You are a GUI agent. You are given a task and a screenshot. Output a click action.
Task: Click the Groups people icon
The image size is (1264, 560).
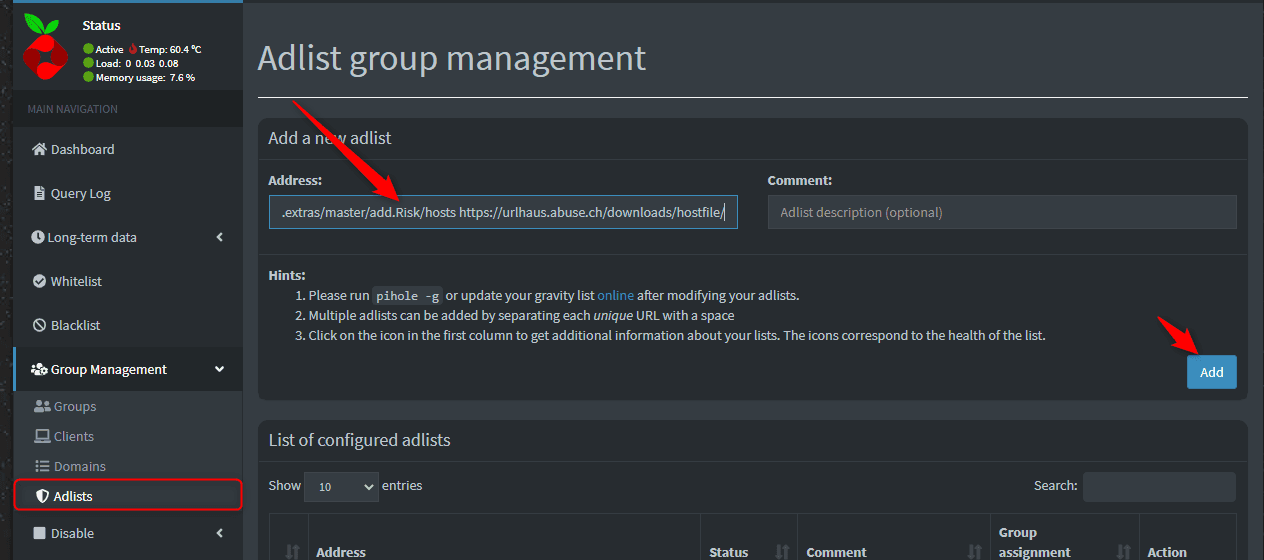point(42,406)
